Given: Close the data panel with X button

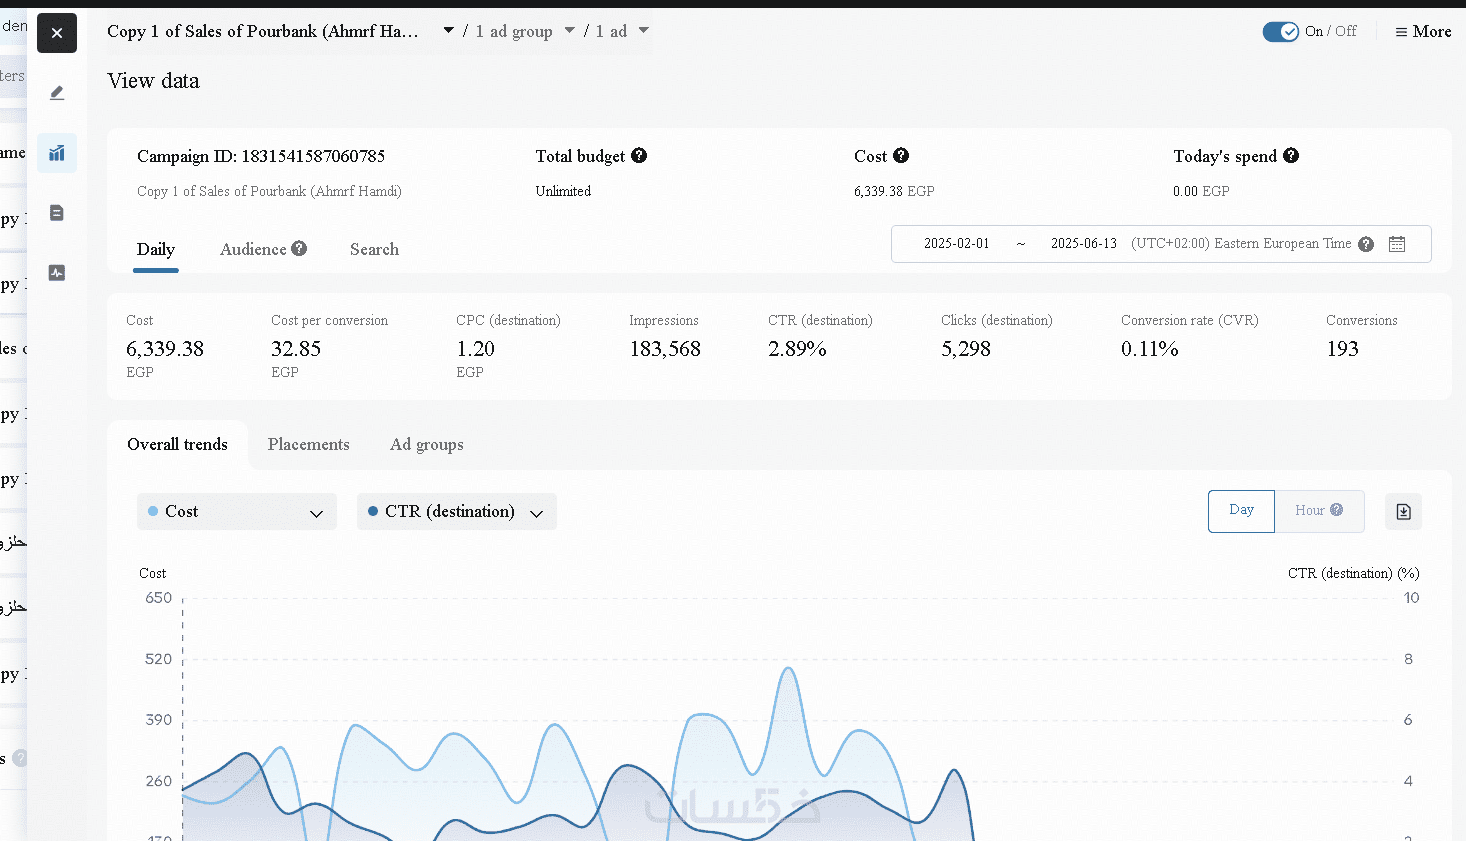Looking at the screenshot, I should click(57, 34).
